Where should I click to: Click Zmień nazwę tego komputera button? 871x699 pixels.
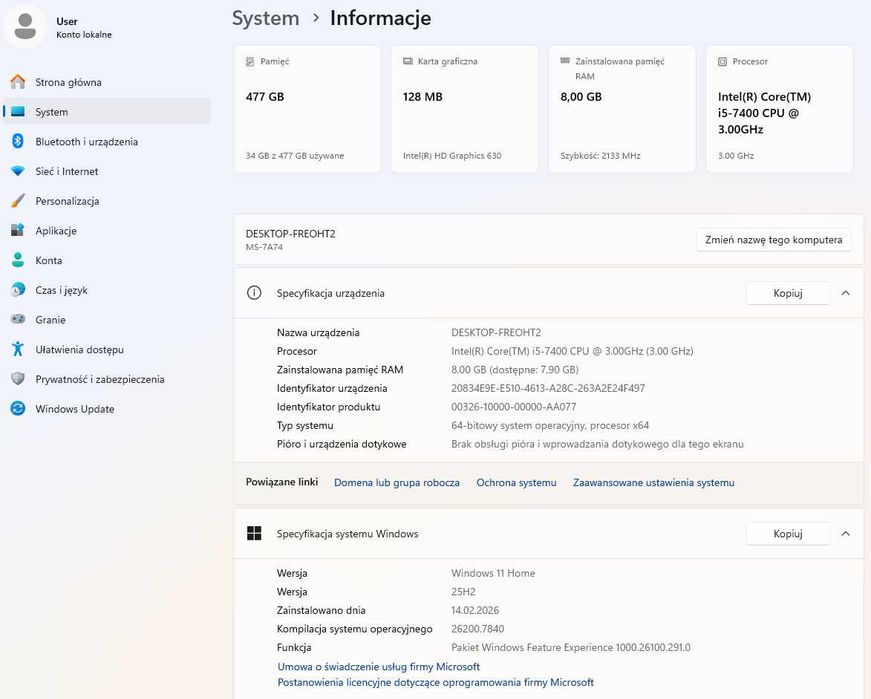click(773, 240)
